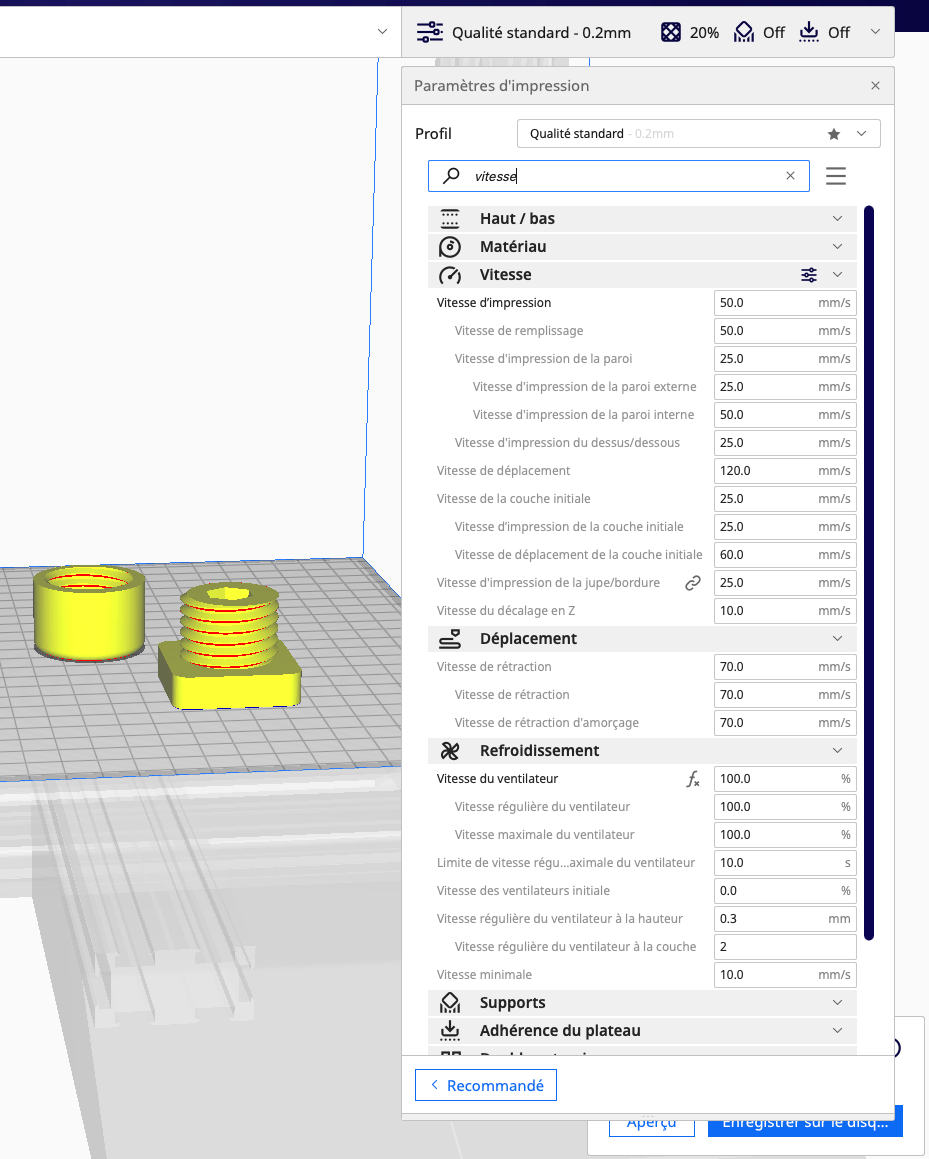
Task: Edit Vitesse maximale du ventilateur value
Action: pos(785,835)
